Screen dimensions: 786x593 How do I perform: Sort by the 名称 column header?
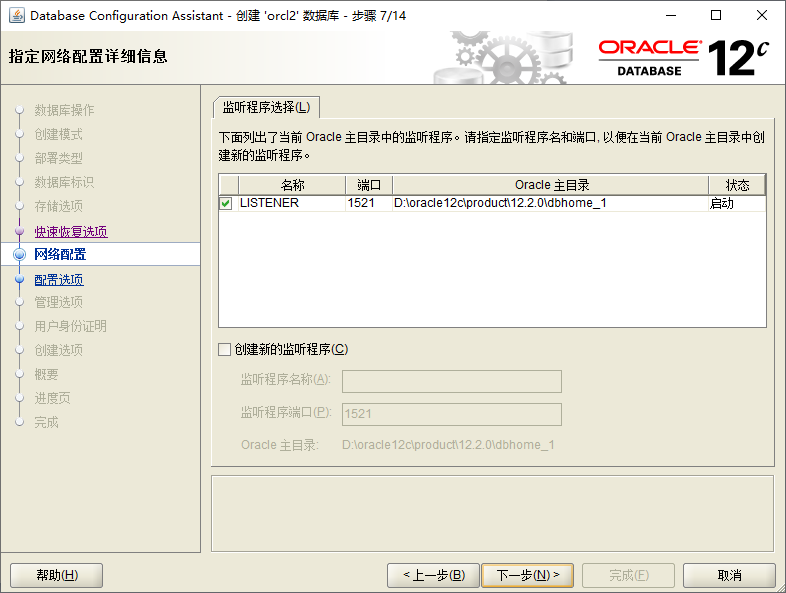292,185
